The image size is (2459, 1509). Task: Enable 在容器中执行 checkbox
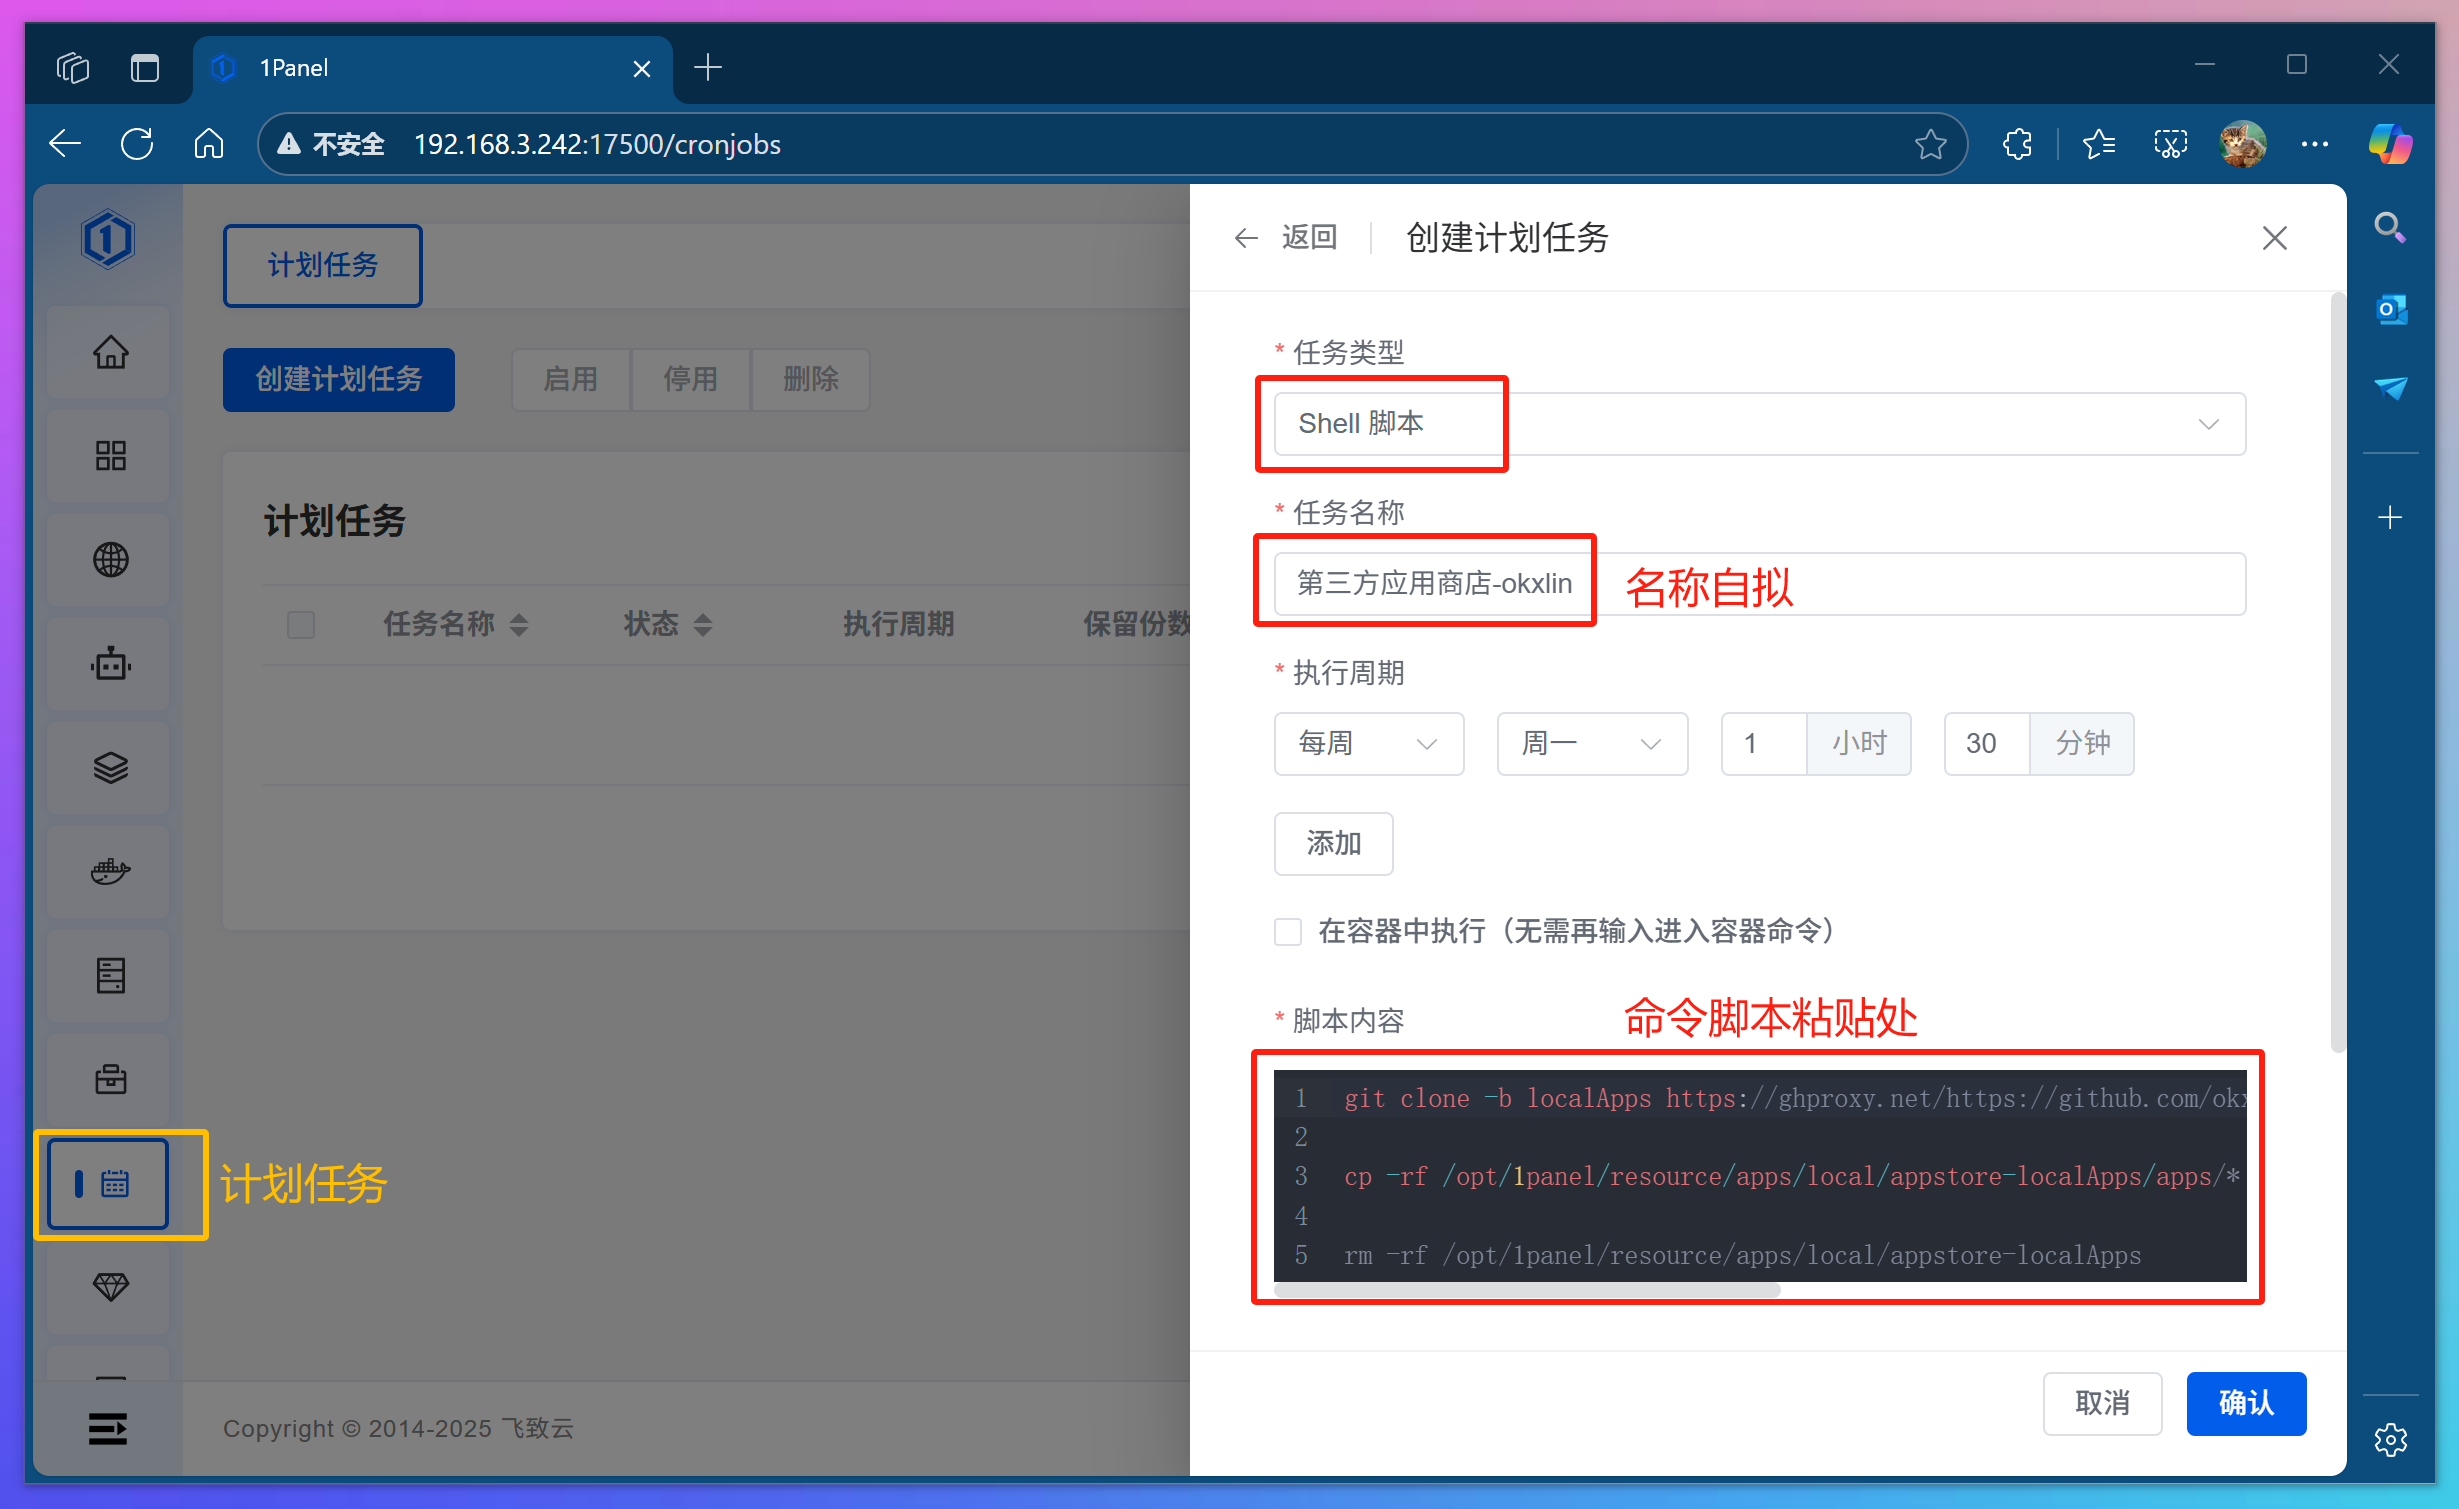click(1288, 931)
